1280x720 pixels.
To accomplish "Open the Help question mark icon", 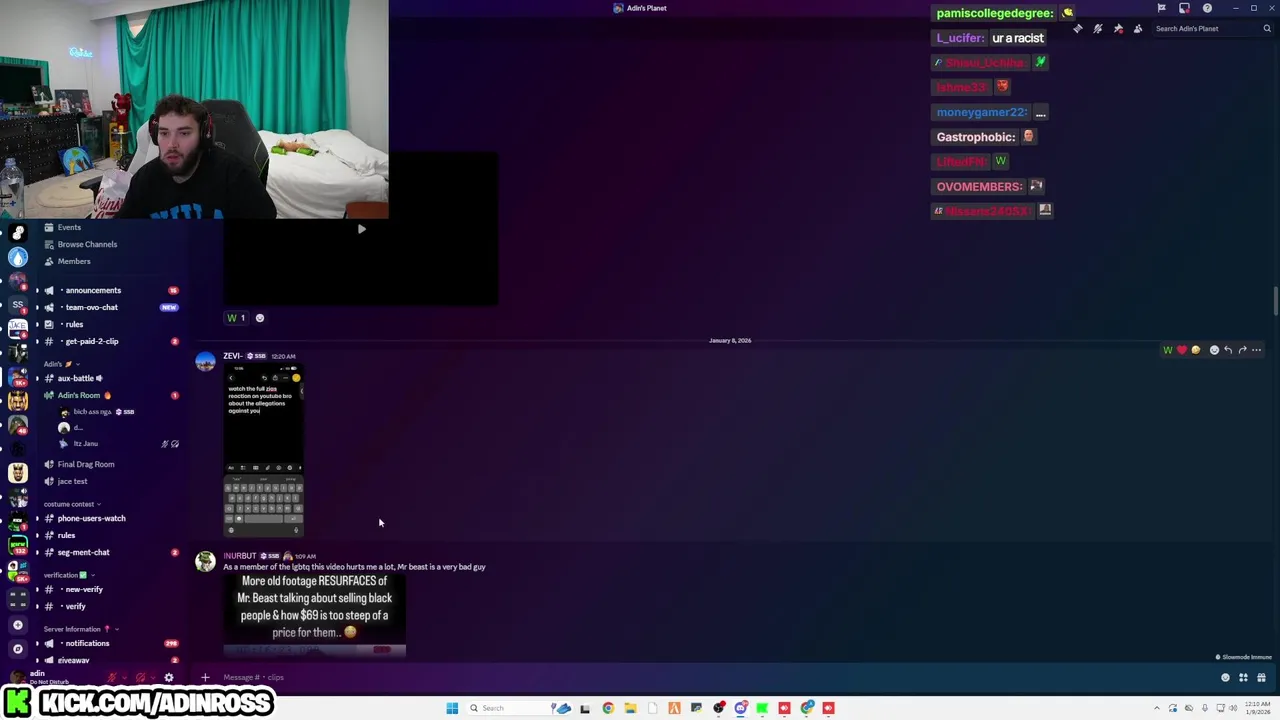I will point(1207,8).
